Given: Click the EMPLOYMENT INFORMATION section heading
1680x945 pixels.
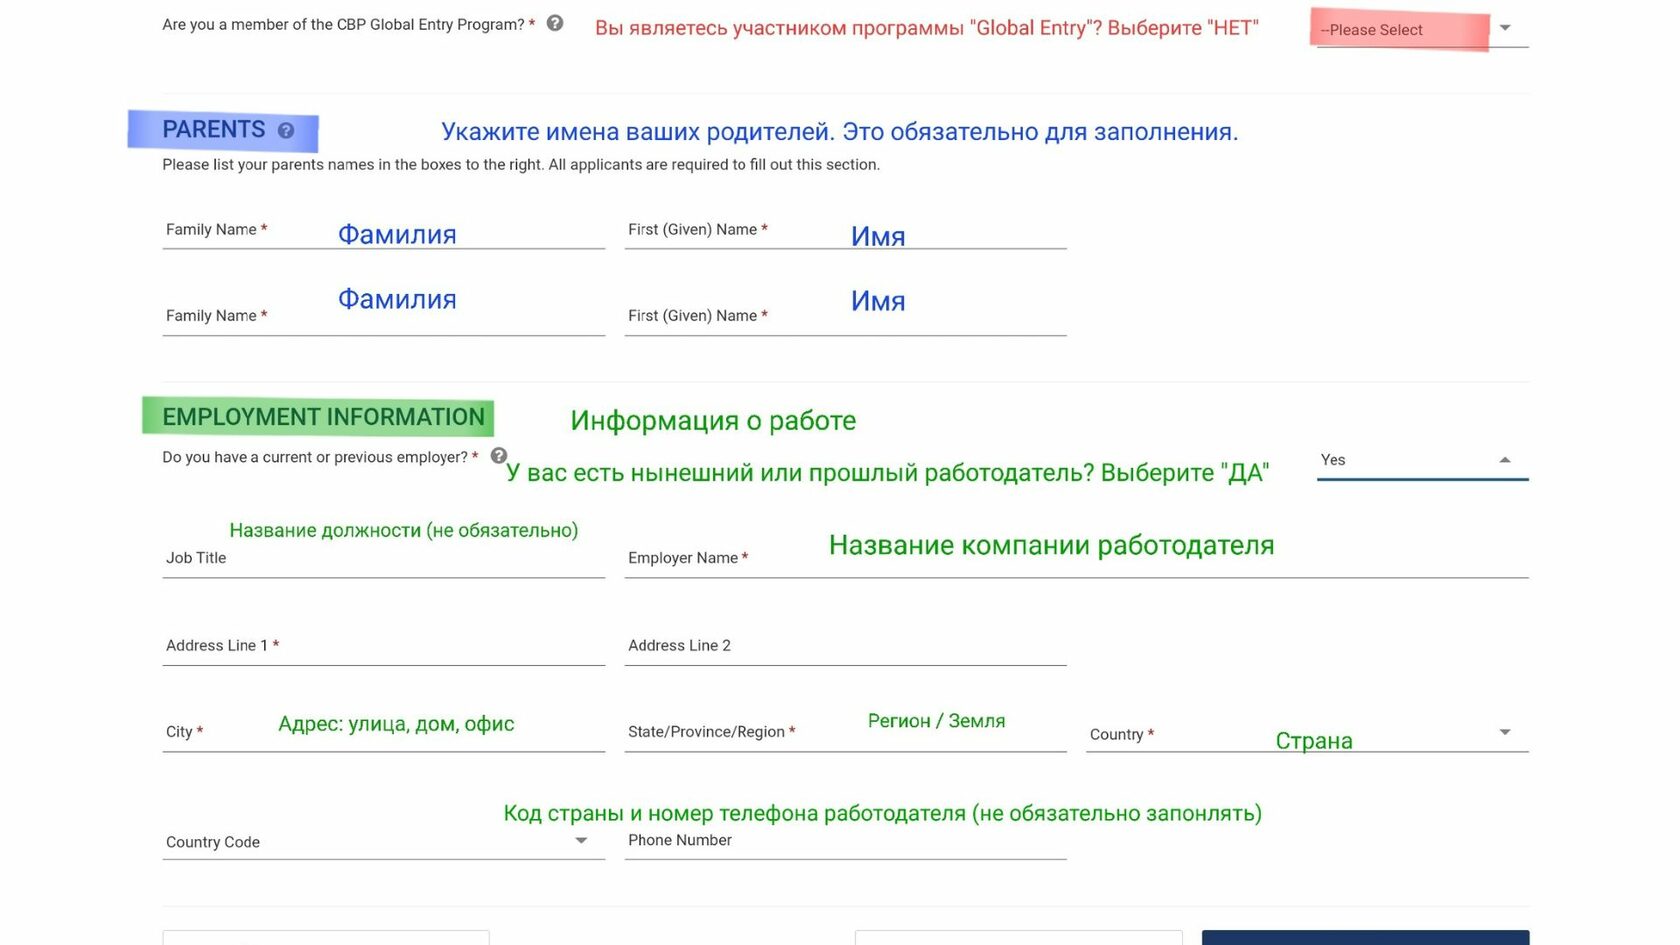Looking at the screenshot, I should point(323,417).
